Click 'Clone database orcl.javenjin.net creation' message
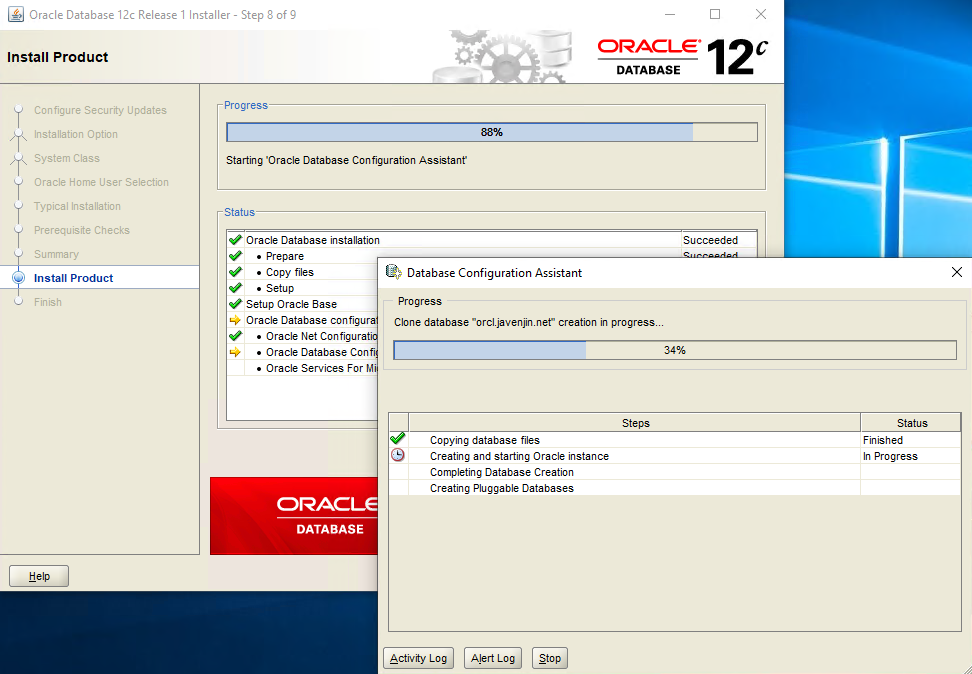This screenshot has height=674, width=972. point(528,322)
